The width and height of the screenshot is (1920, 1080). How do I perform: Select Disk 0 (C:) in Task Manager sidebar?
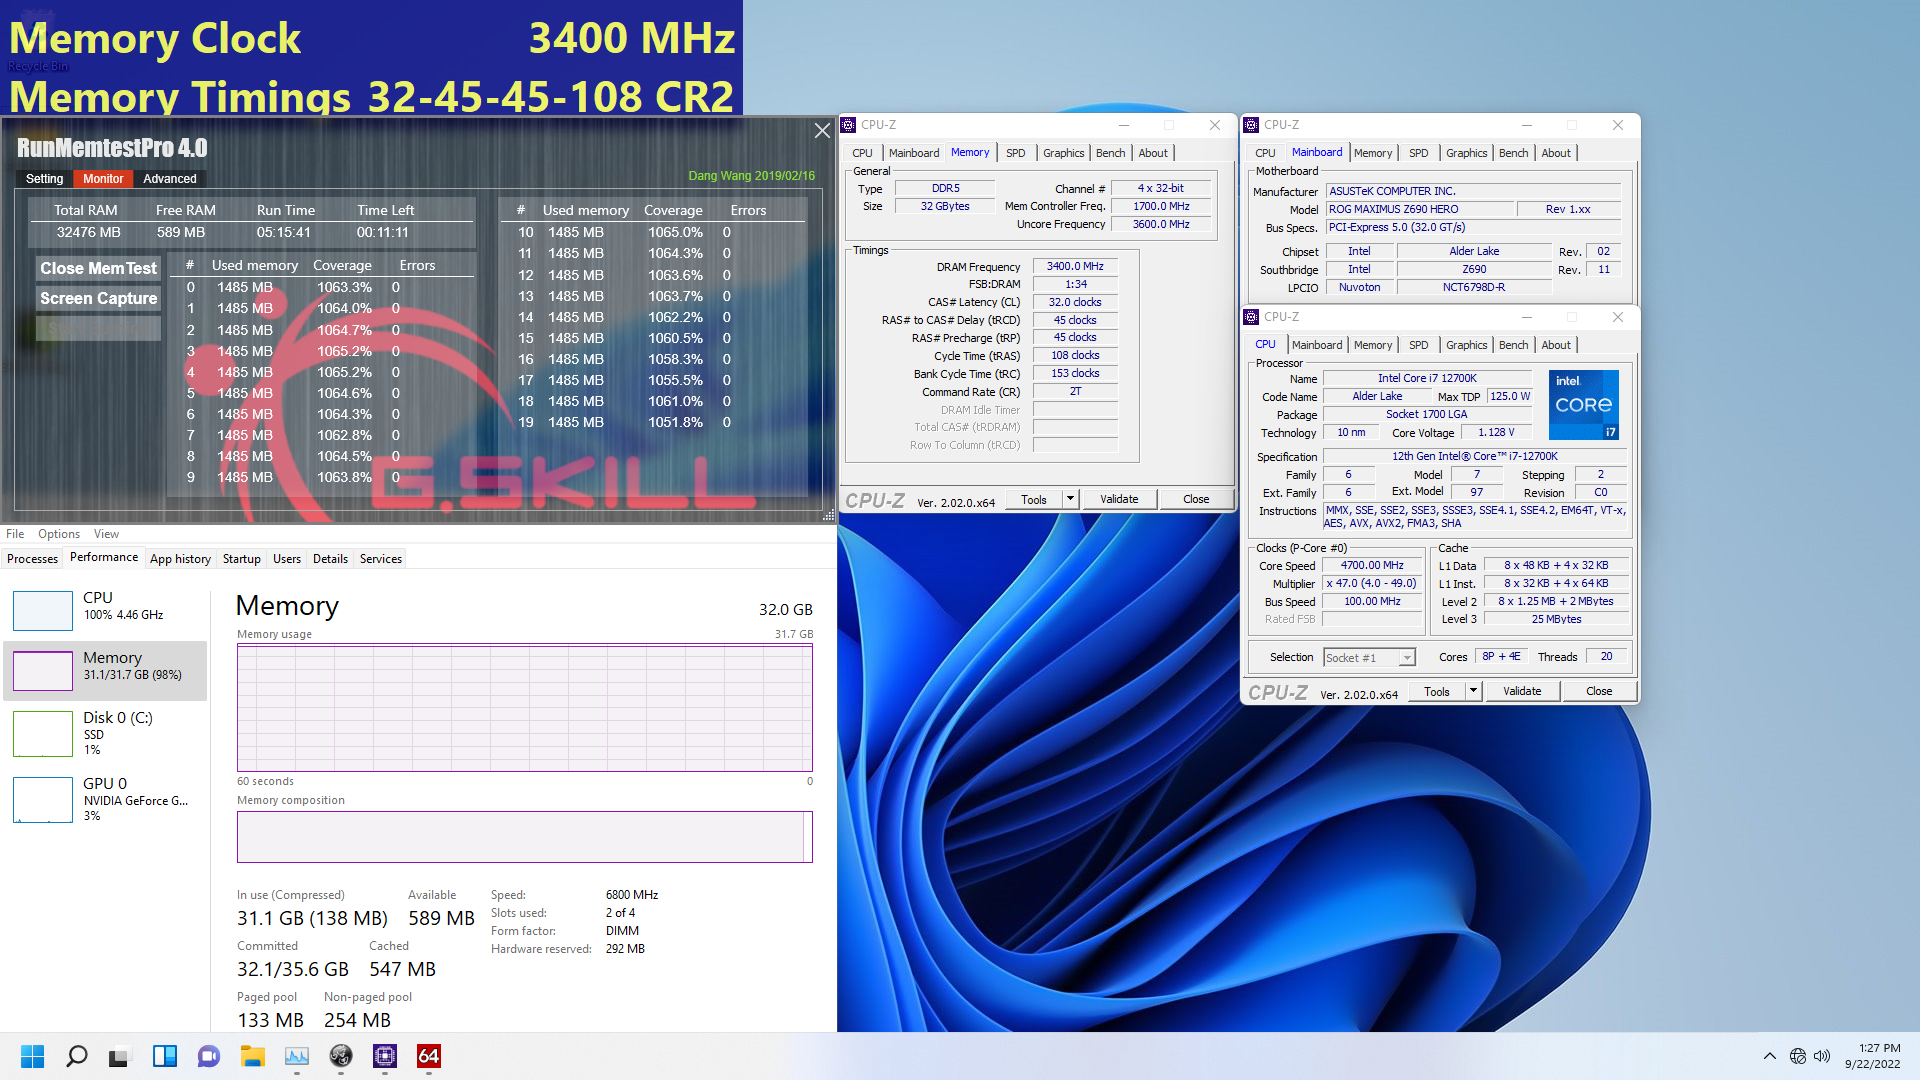(x=105, y=733)
